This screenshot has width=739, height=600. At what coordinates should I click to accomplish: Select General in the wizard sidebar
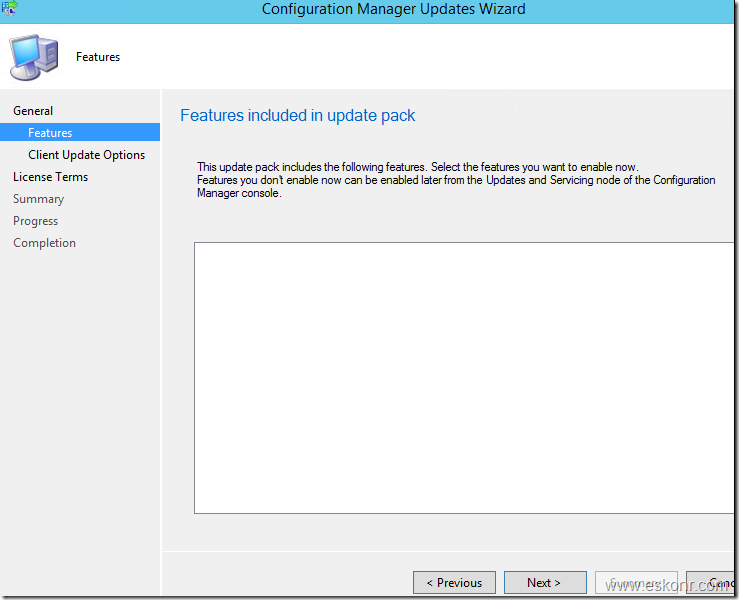click(x=33, y=111)
